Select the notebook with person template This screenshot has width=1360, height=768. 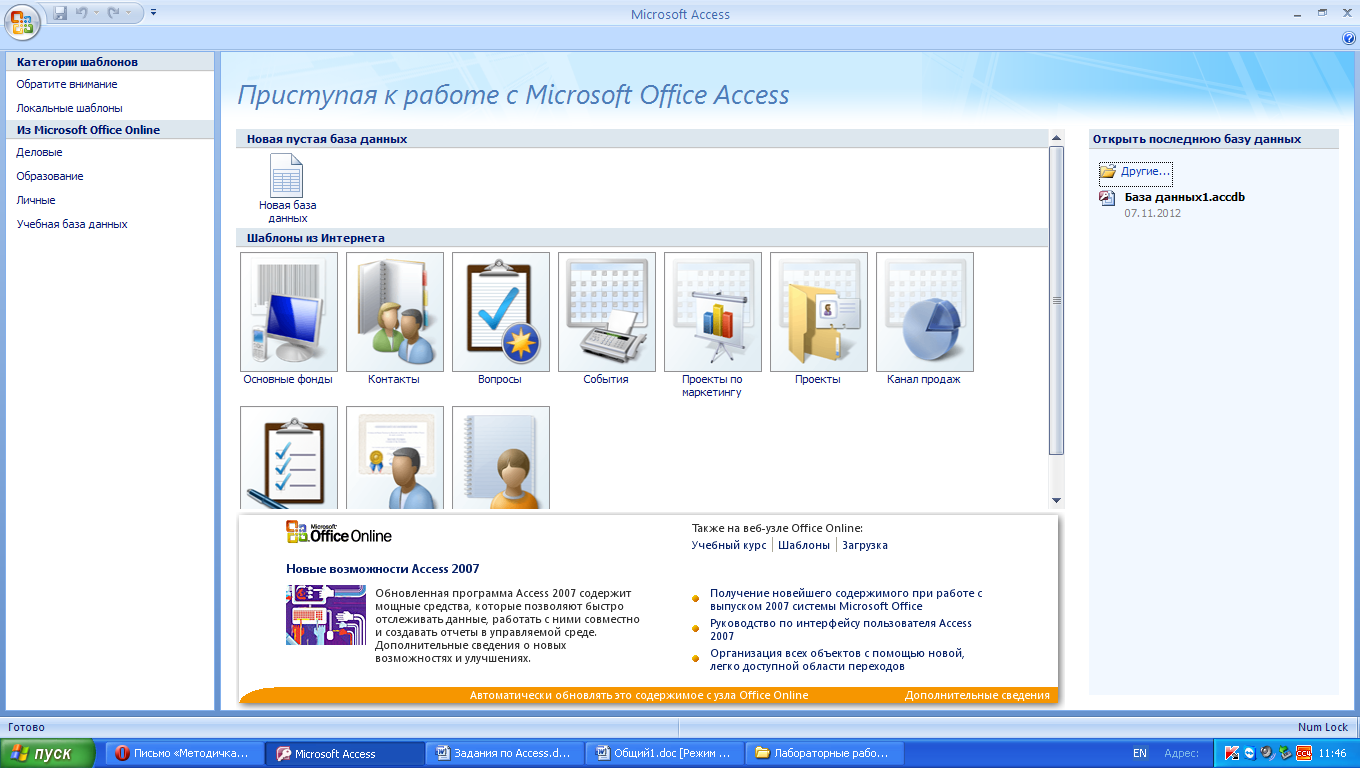(501, 458)
